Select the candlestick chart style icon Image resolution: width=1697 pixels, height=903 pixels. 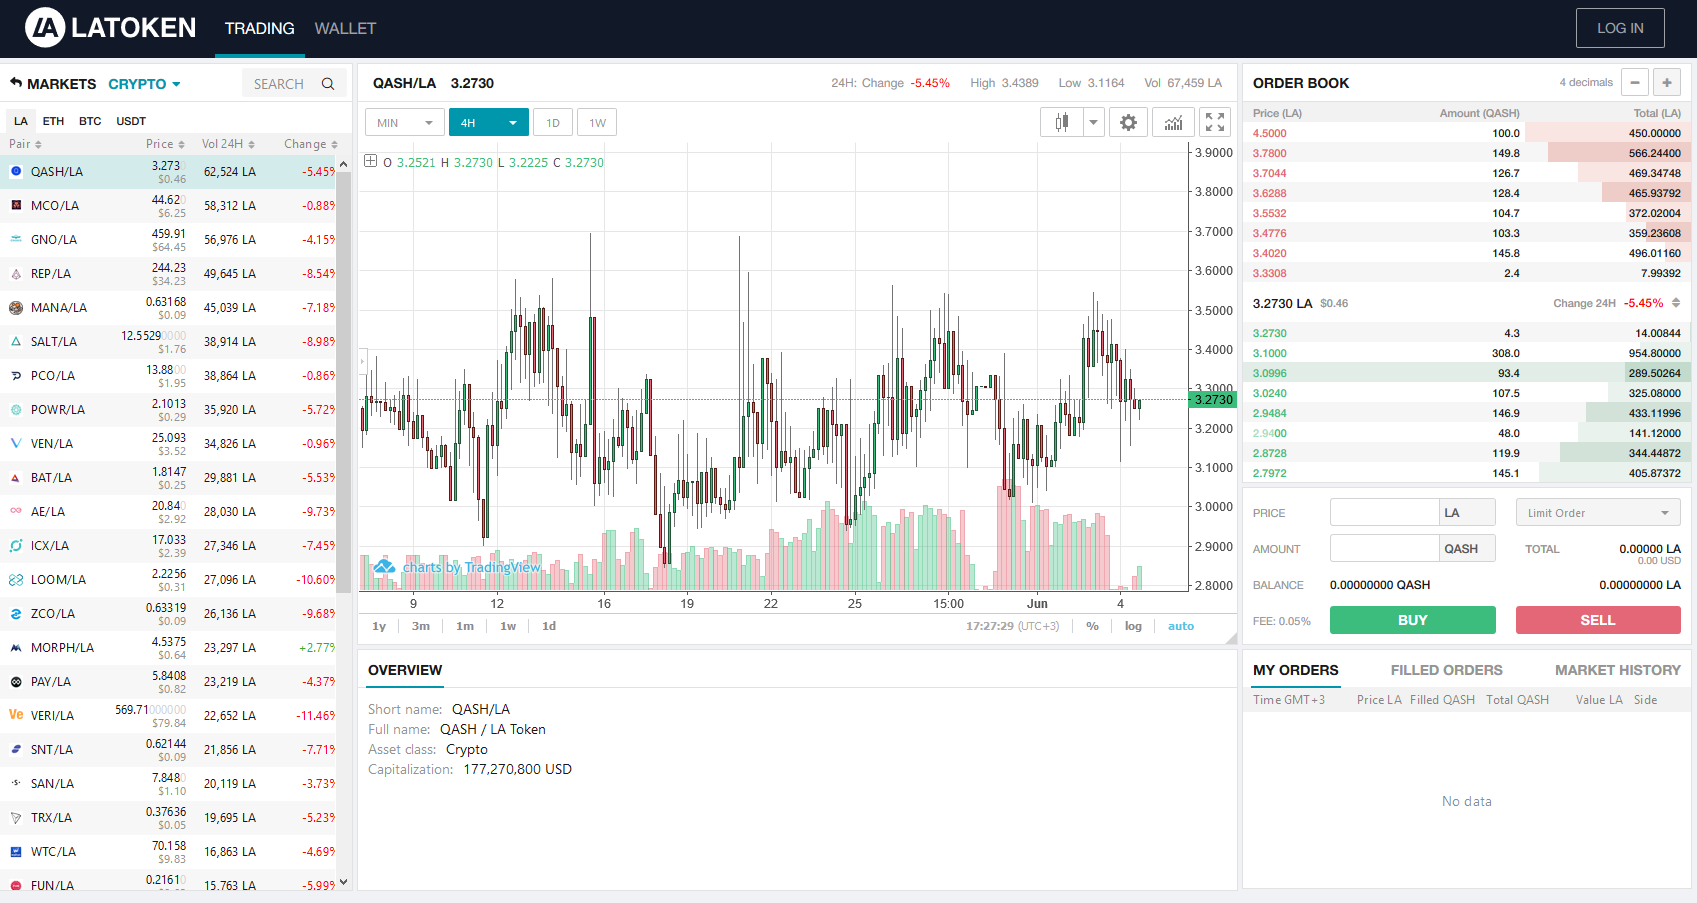(1061, 122)
